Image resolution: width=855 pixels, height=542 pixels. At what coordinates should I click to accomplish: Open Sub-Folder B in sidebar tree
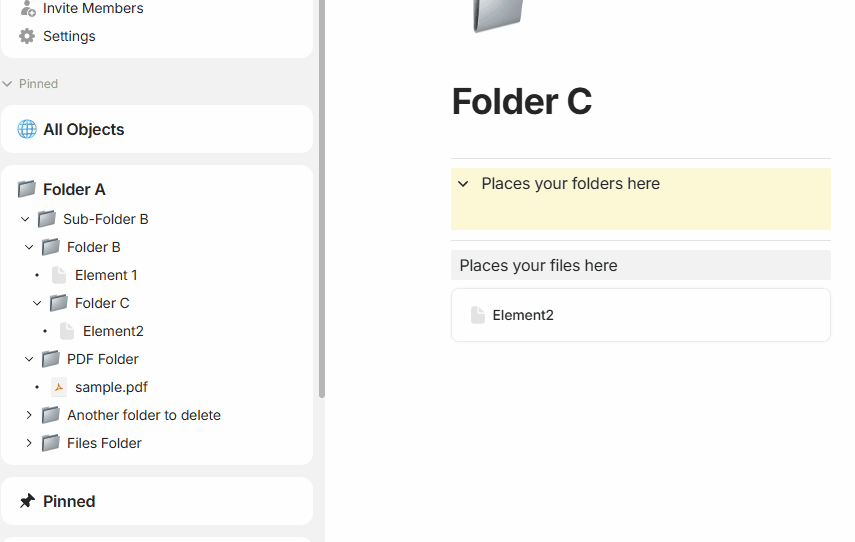tap(106, 219)
